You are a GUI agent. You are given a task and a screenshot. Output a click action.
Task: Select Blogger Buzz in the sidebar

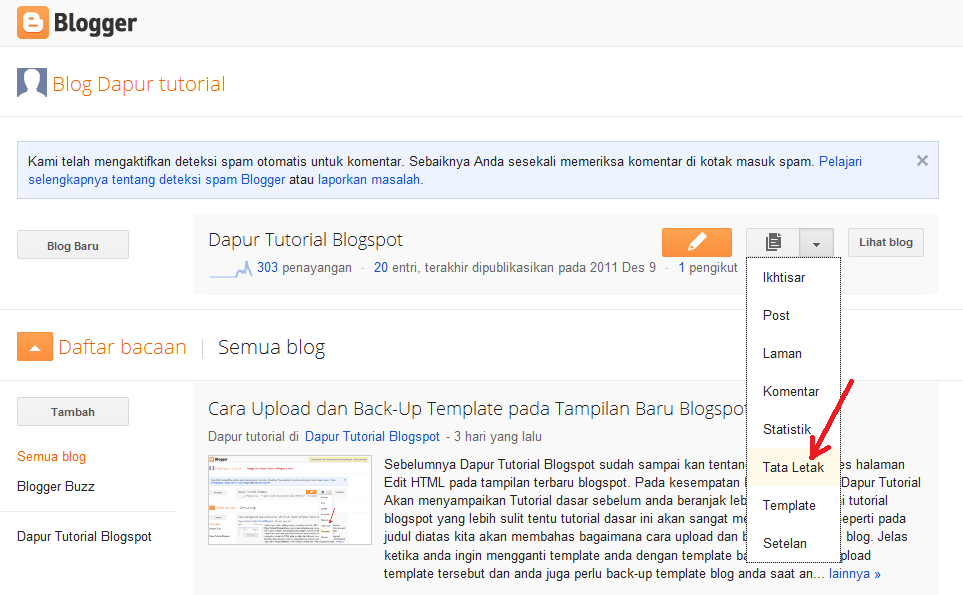click(56, 486)
